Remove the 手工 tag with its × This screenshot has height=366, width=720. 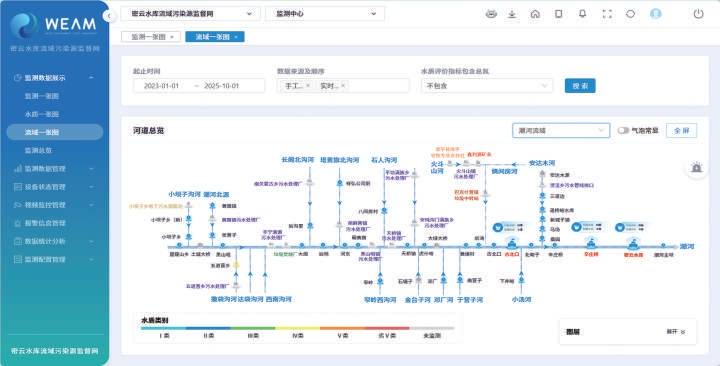click(308, 85)
